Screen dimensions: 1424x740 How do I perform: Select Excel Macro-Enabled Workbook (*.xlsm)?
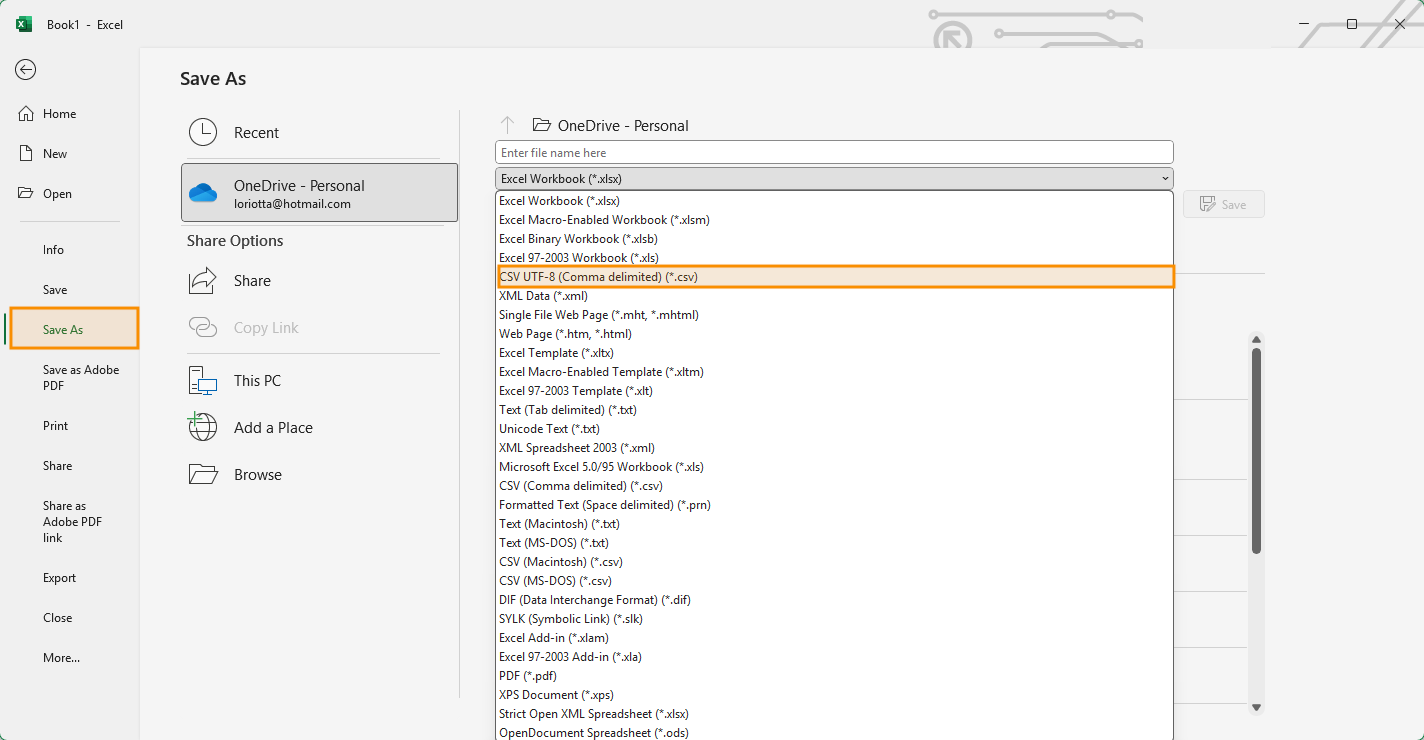(834, 220)
